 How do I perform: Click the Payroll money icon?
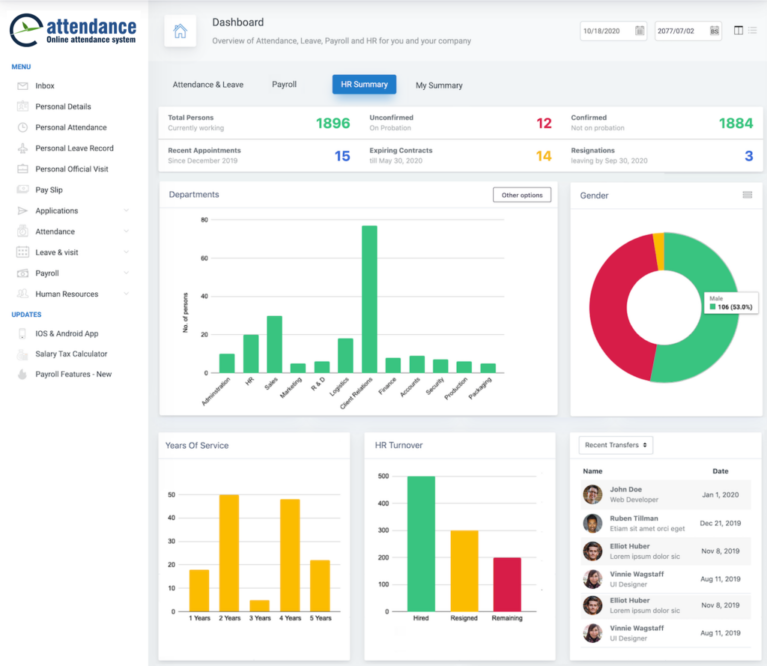pos(23,273)
